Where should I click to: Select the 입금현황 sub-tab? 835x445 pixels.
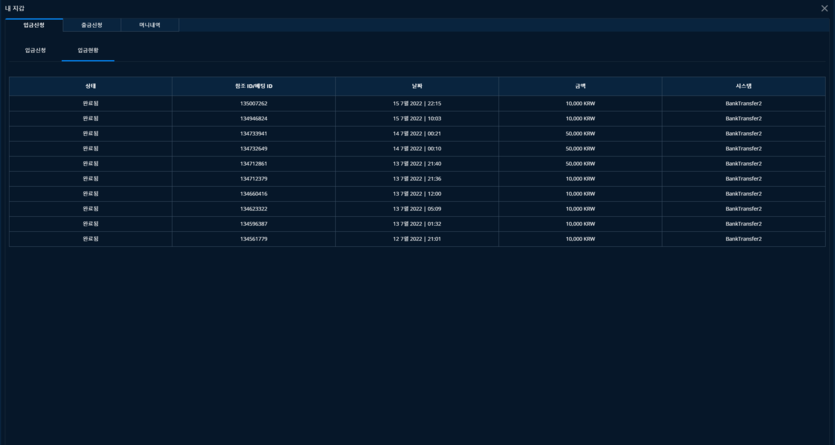pyautogui.click(x=88, y=50)
